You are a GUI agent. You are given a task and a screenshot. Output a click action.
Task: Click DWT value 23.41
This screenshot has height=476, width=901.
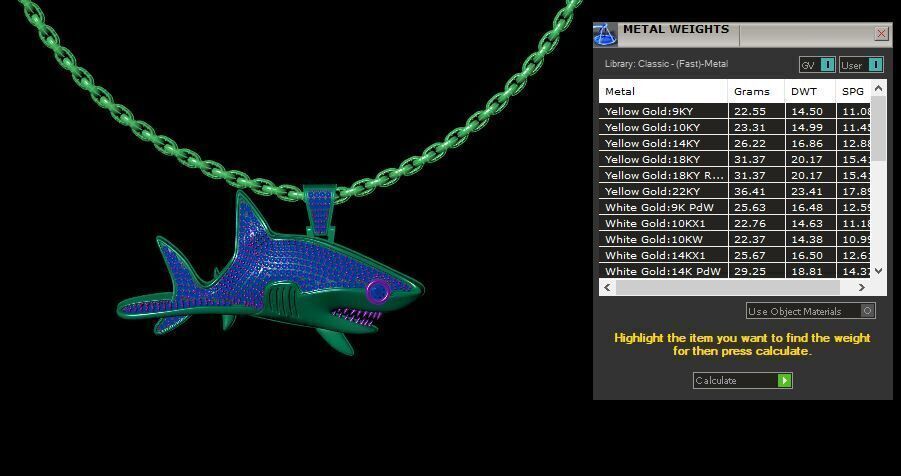pyautogui.click(x=807, y=191)
